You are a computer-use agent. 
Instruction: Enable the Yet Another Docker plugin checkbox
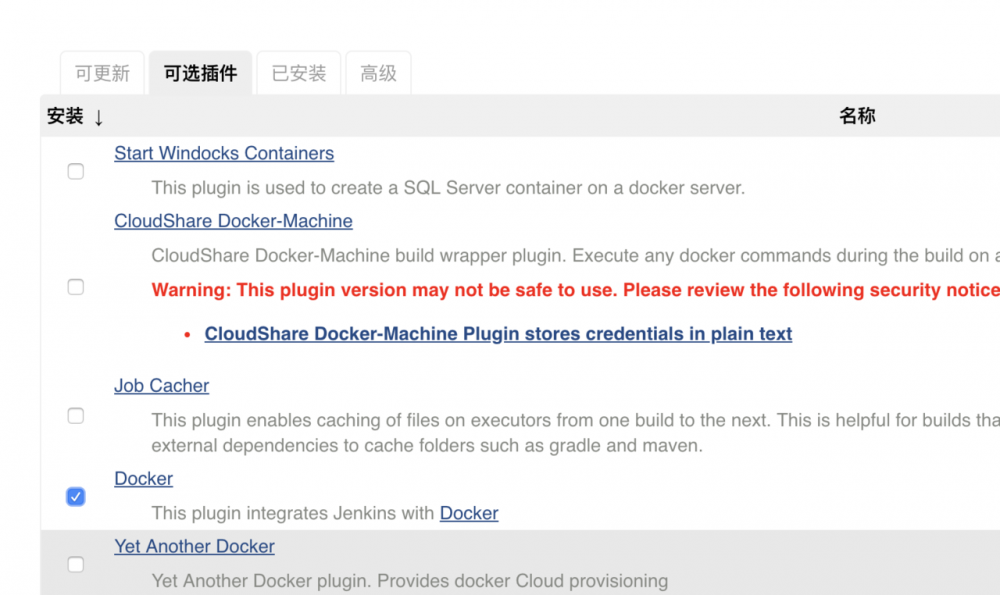pos(75,564)
